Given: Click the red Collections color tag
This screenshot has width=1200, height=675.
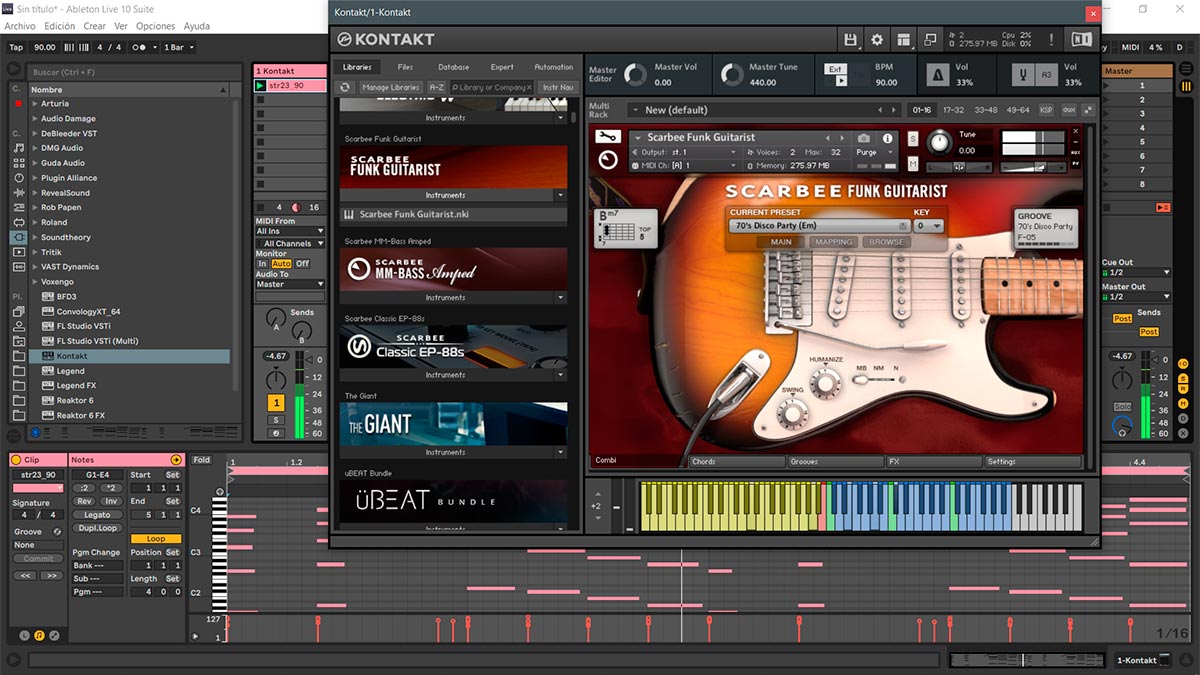Looking at the screenshot, I should (x=17, y=103).
